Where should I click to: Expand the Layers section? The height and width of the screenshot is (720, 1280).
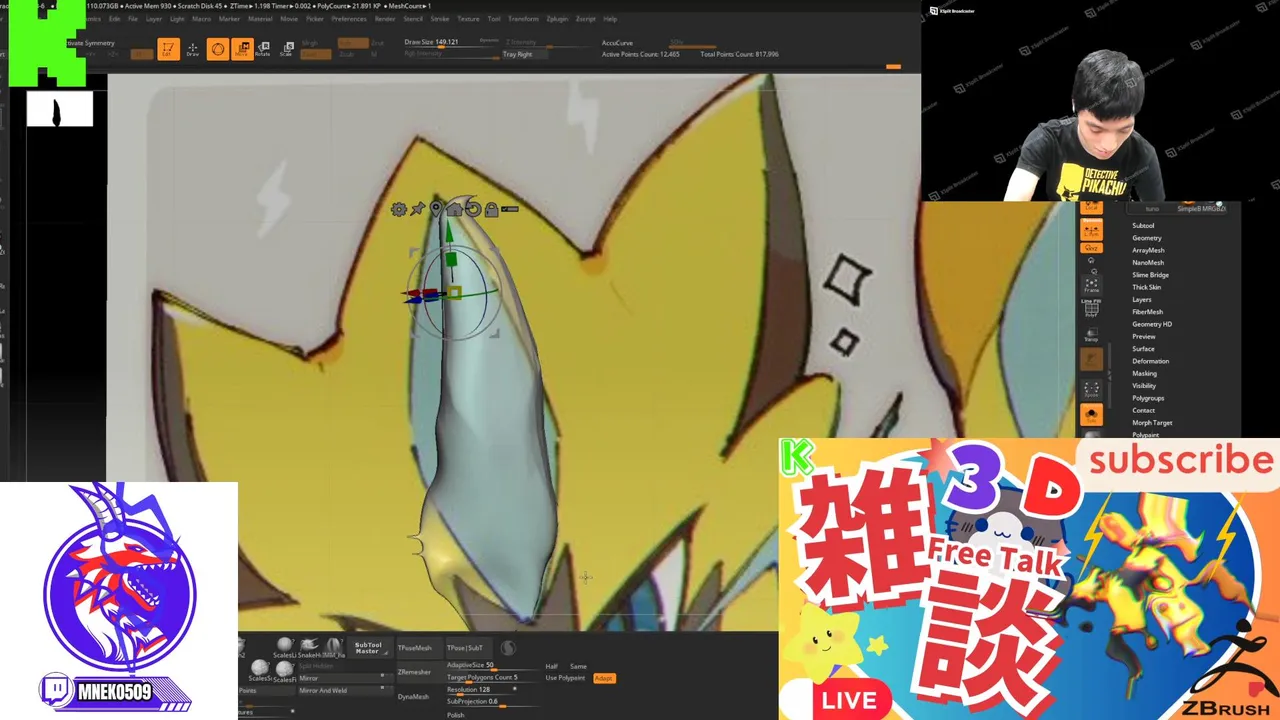1141,299
